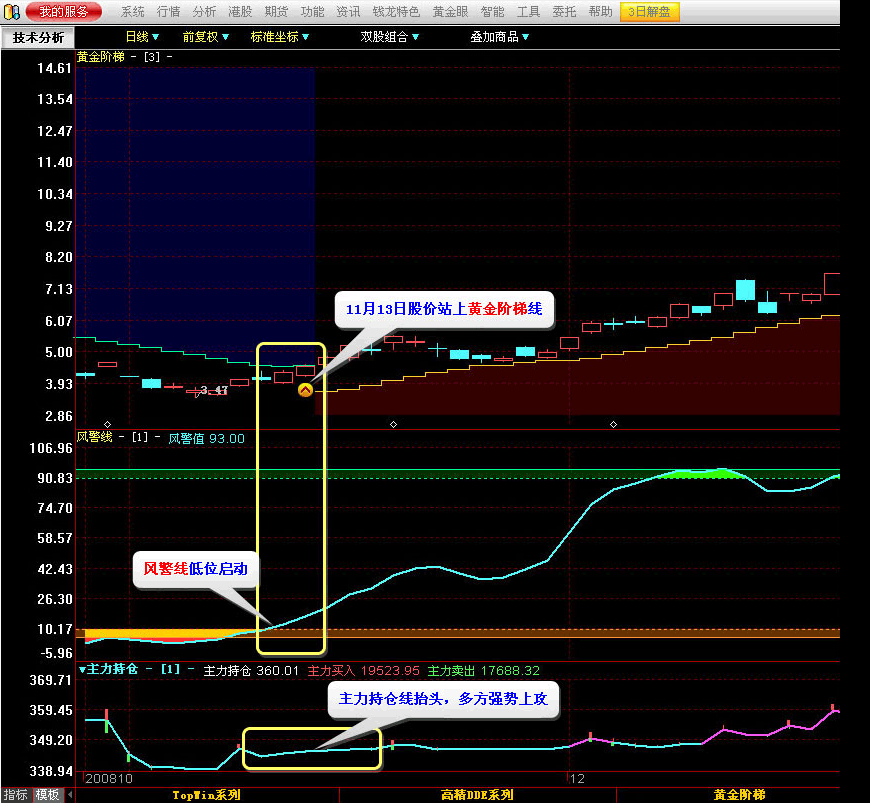Viewport: 870px width, 803px height.
Task: Open the 黄金眼 menu
Action: [451, 12]
